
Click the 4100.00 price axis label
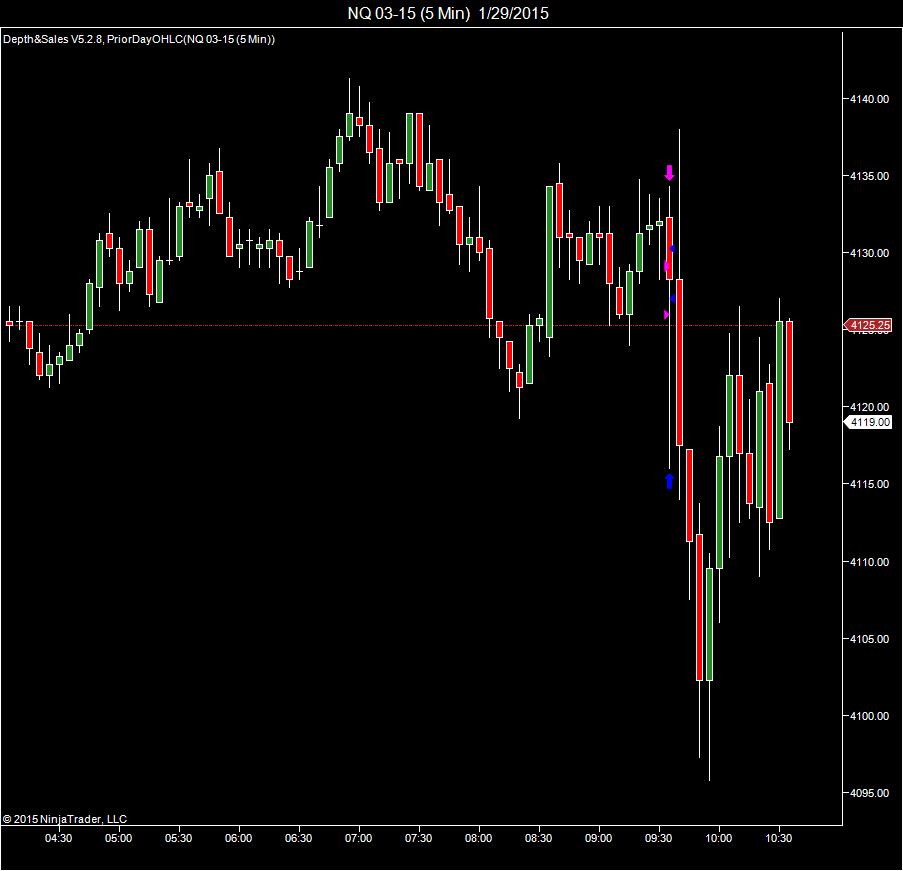[869, 716]
